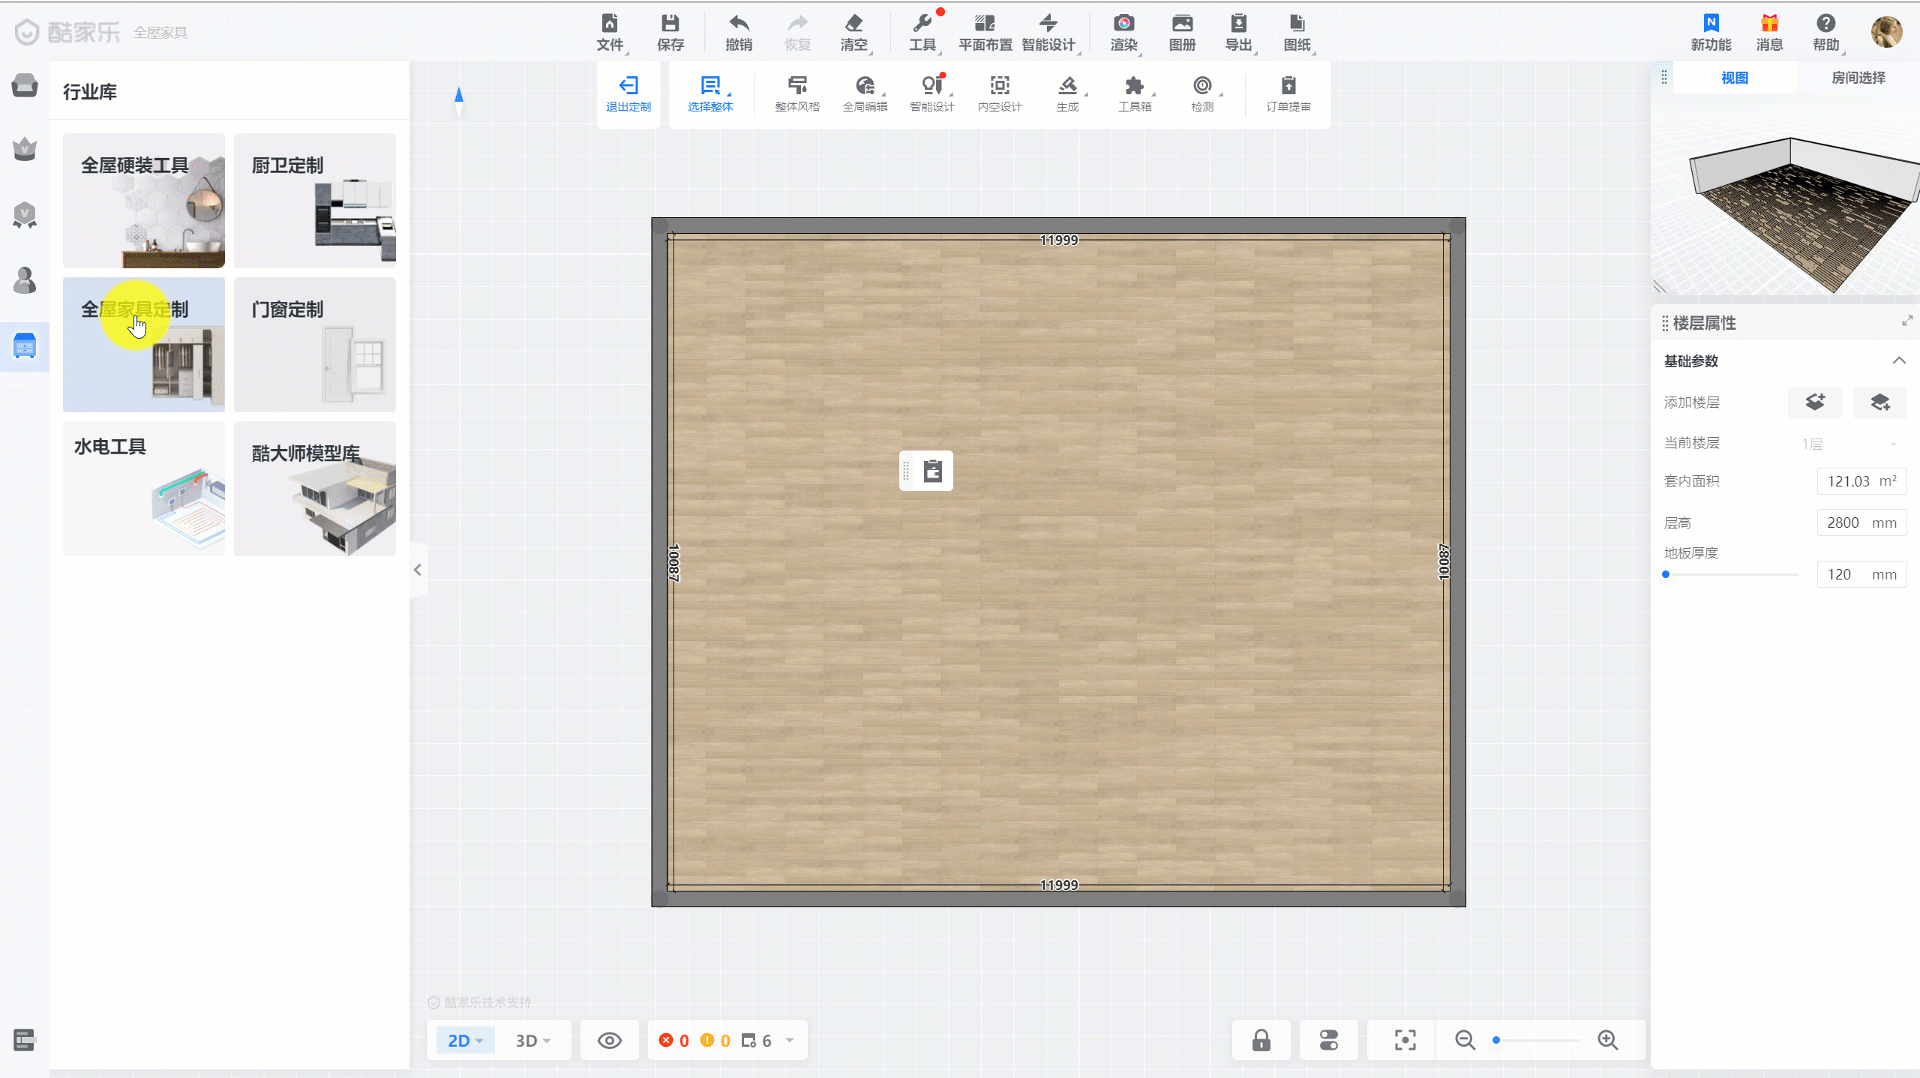Open the 文件 menu
Screen dimensions: 1920x1078
click(x=609, y=32)
